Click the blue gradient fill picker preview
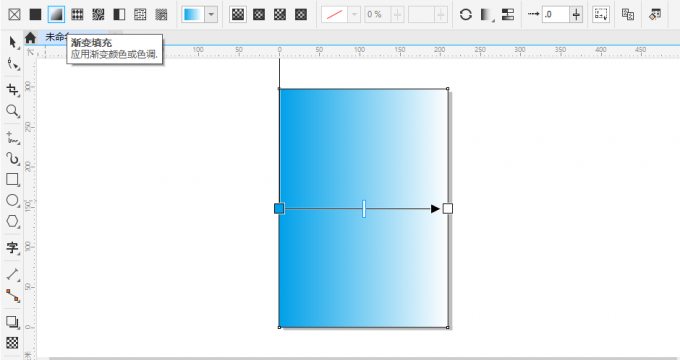 (193, 14)
